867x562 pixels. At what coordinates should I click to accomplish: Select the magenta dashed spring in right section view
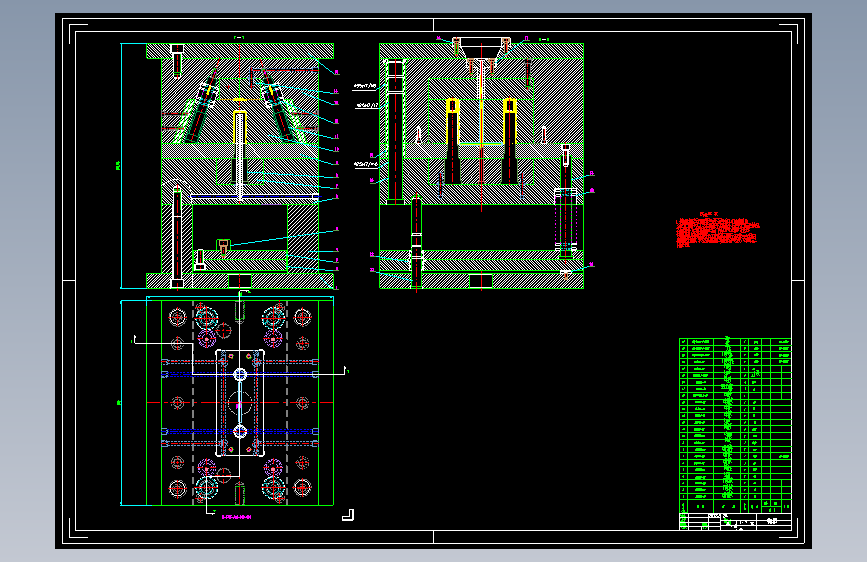tap(566, 220)
